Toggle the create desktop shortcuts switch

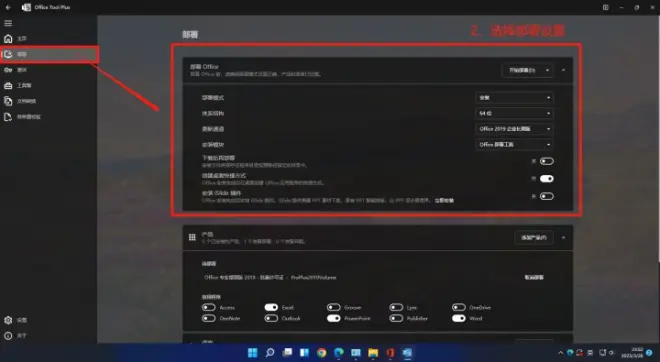pos(546,179)
